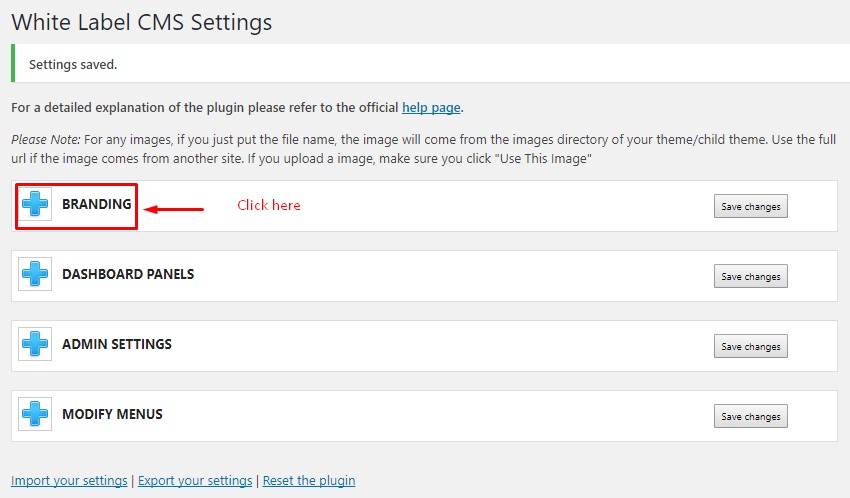Save changes for Modify Menus
850x498 pixels.
pos(750,416)
